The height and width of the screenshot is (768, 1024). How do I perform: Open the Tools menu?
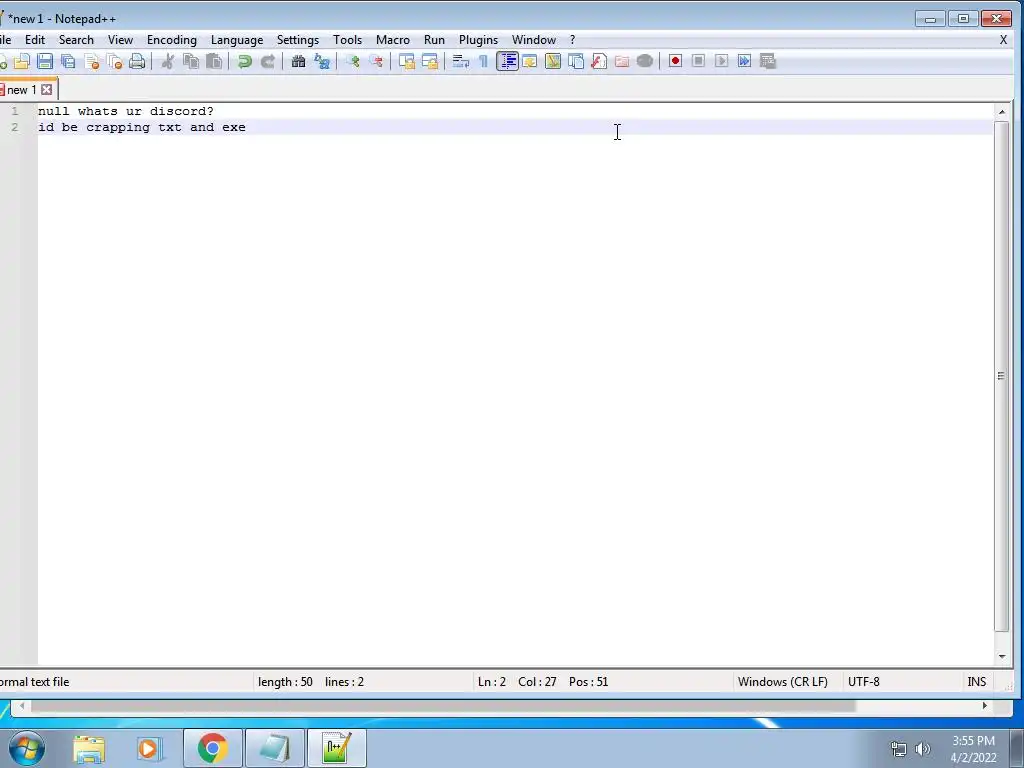(x=347, y=40)
